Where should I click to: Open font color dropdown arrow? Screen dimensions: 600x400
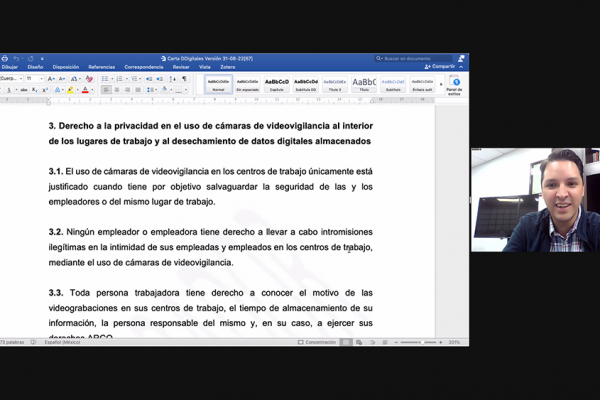tap(92, 90)
